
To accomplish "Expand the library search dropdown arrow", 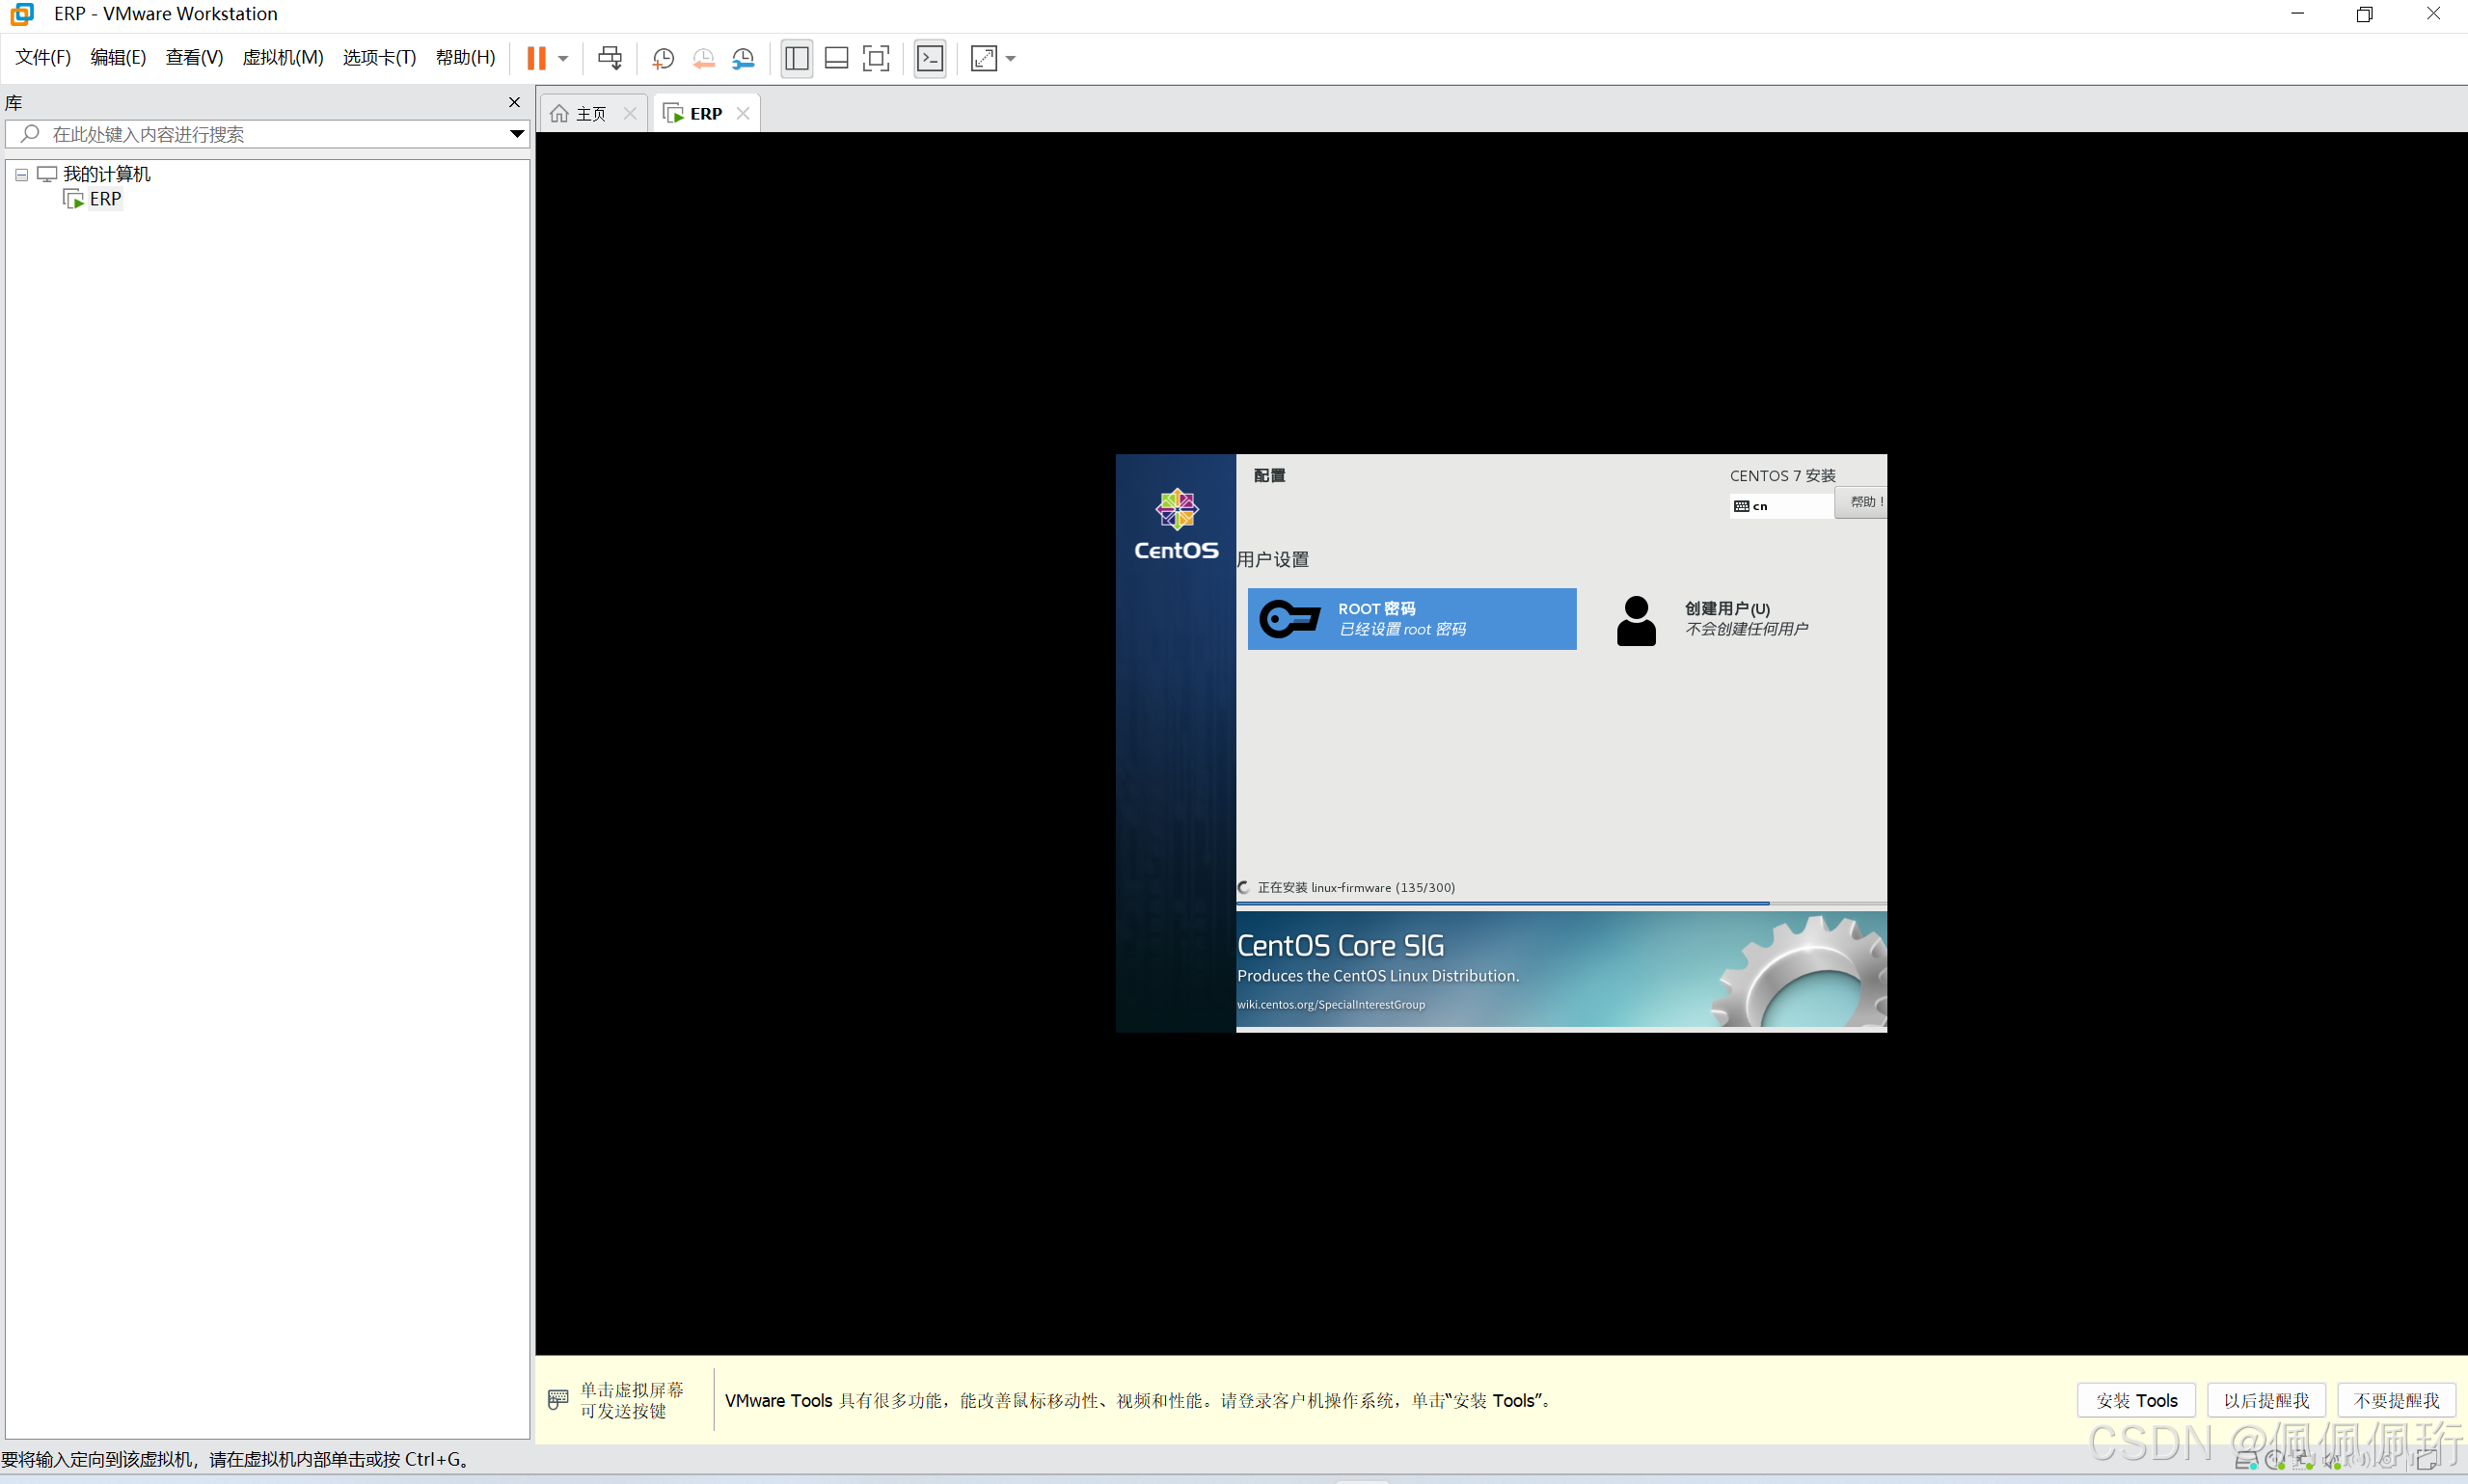I will [x=516, y=134].
